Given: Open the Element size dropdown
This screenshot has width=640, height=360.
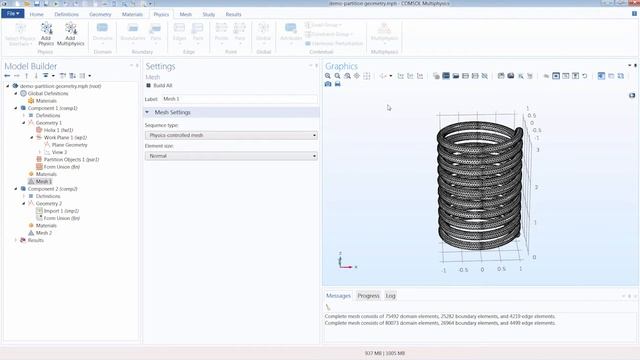Looking at the screenshot, I should (x=231, y=156).
